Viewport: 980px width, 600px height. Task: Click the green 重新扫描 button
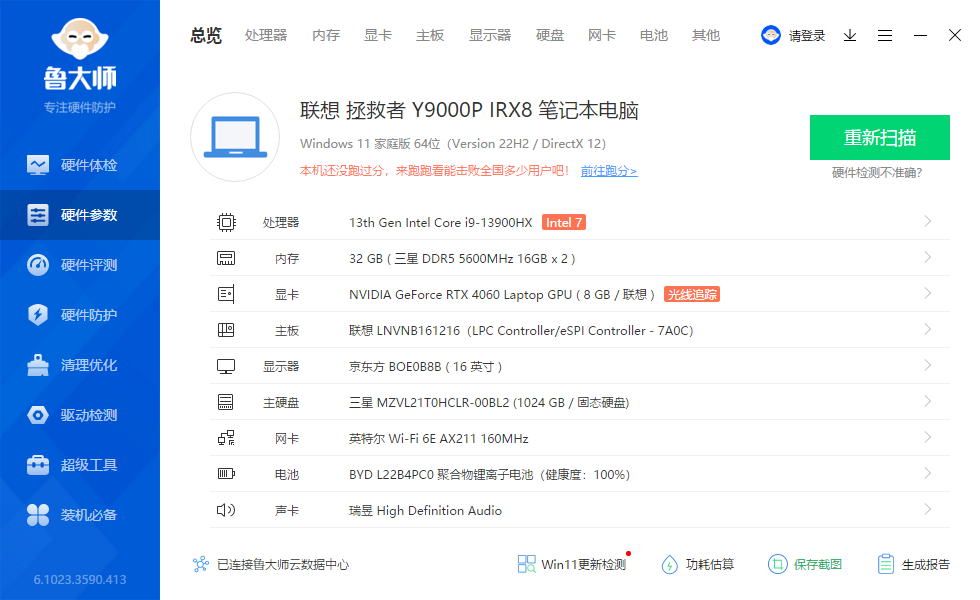[x=879, y=138]
